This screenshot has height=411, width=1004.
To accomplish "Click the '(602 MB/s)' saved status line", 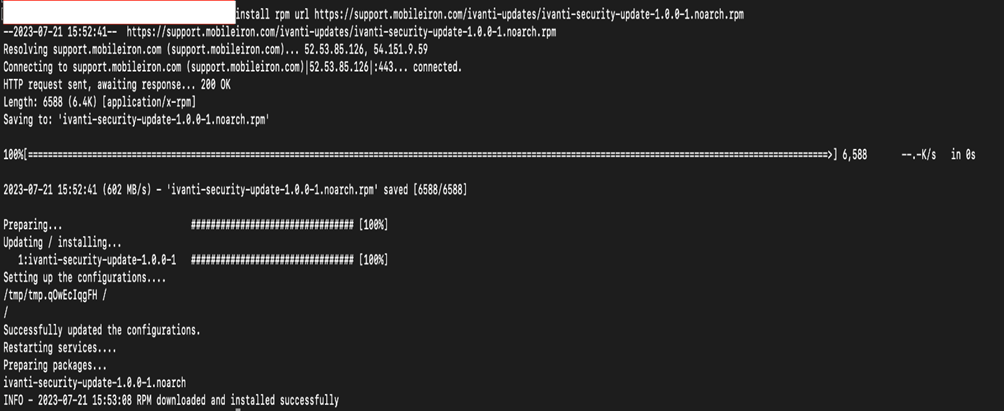I will click(x=235, y=190).
